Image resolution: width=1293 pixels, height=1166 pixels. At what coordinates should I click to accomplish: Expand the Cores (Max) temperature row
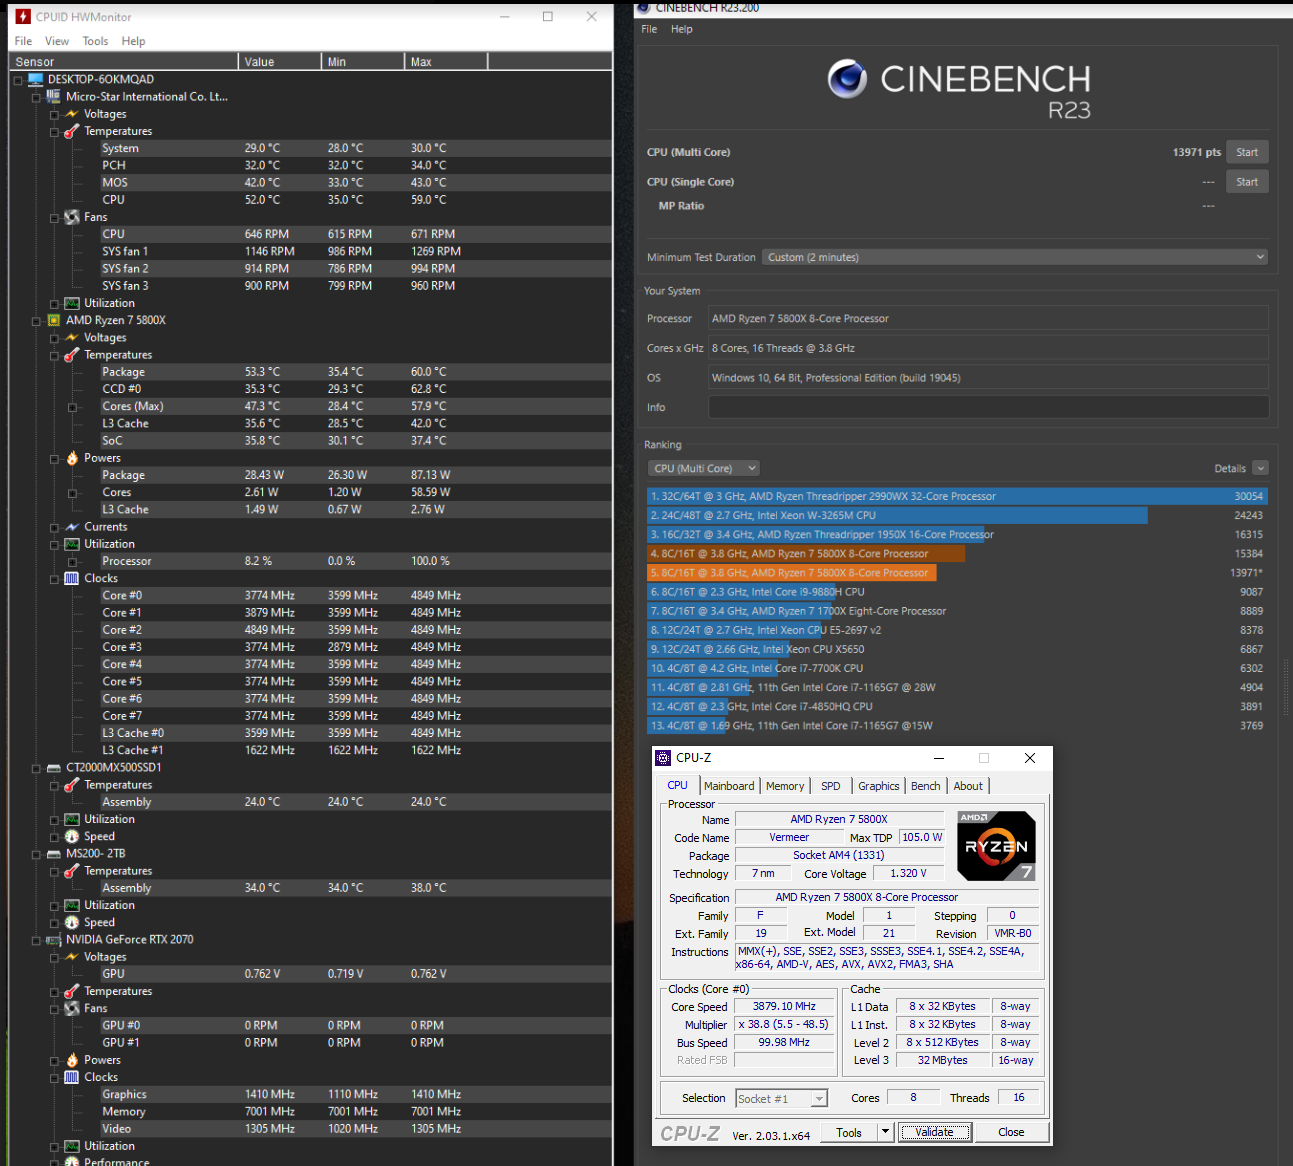click(x=72, y=407)
